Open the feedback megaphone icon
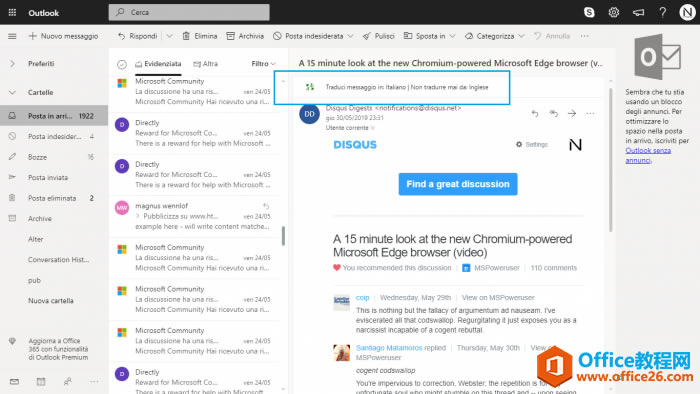Screen dimensions: 700x394 coord(638,12)
